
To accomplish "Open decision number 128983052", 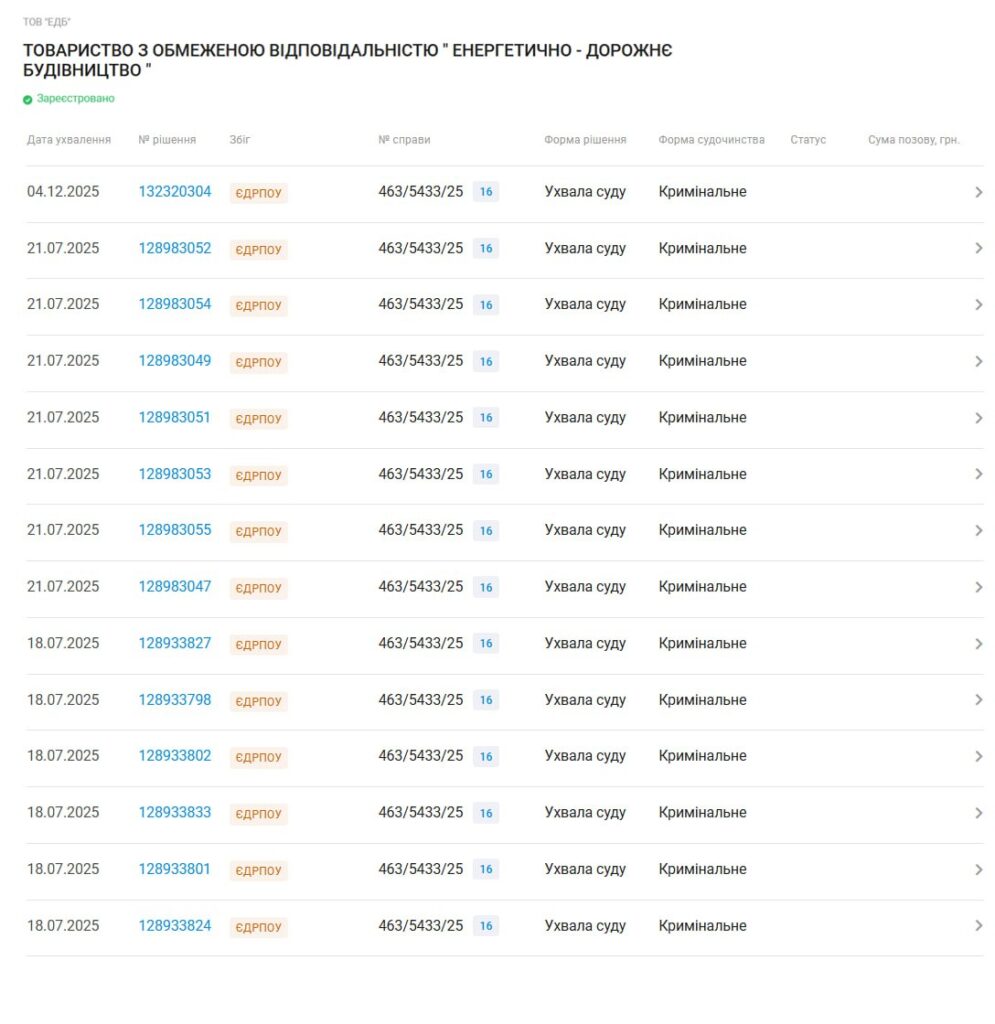I will [x=174, y=248].
